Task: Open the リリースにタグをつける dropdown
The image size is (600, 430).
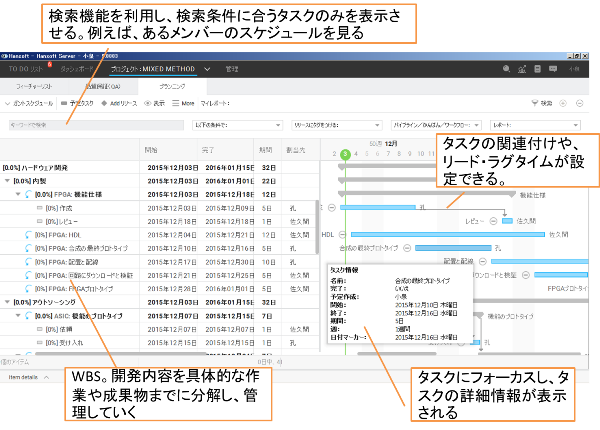Action: click(x=337, y=125)
